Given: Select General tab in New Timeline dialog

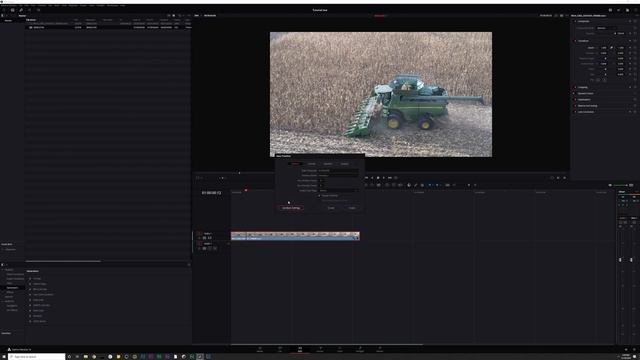Looking at the screenshot, I should [295, 164].
